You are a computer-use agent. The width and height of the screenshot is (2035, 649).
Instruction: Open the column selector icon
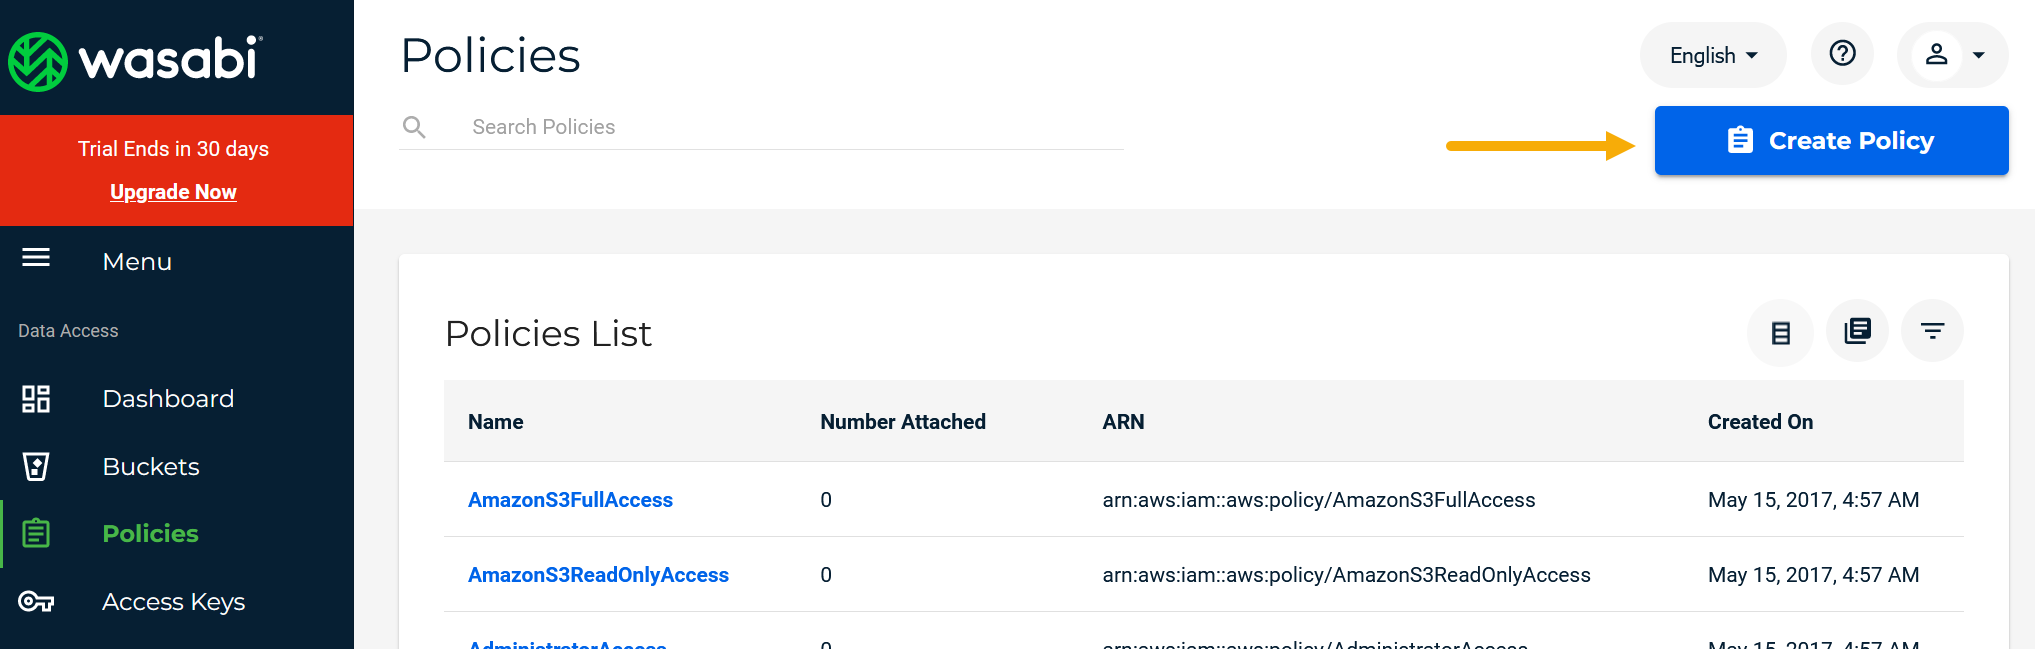[x=1857, y=331]
